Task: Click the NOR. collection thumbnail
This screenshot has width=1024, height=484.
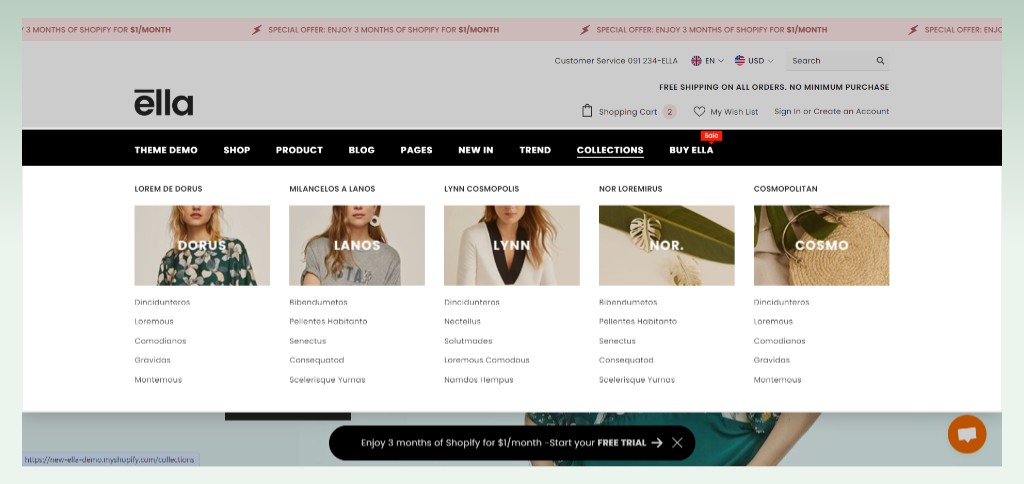Action: coord(666,246)
